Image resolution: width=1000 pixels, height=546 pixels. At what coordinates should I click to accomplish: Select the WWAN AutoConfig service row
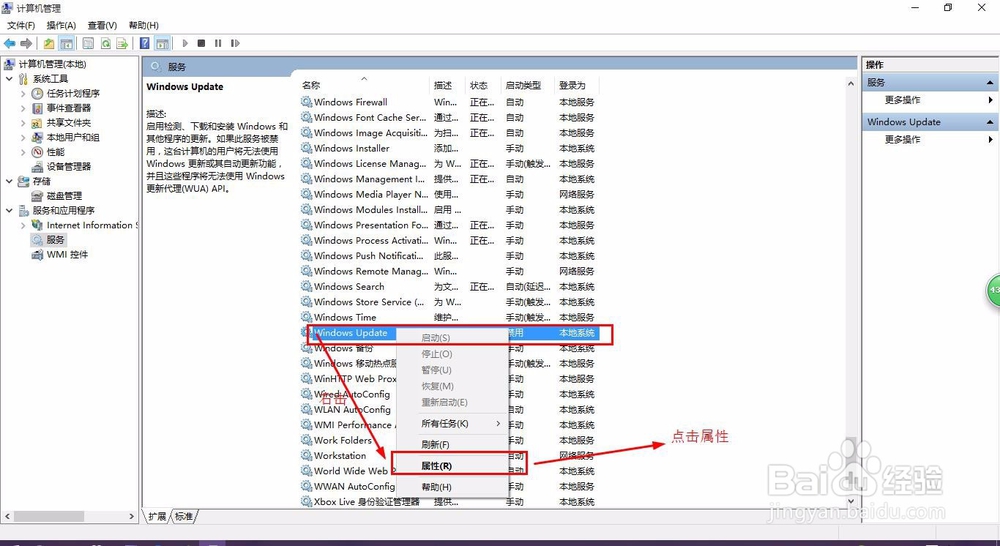click(x=450, y=486)
